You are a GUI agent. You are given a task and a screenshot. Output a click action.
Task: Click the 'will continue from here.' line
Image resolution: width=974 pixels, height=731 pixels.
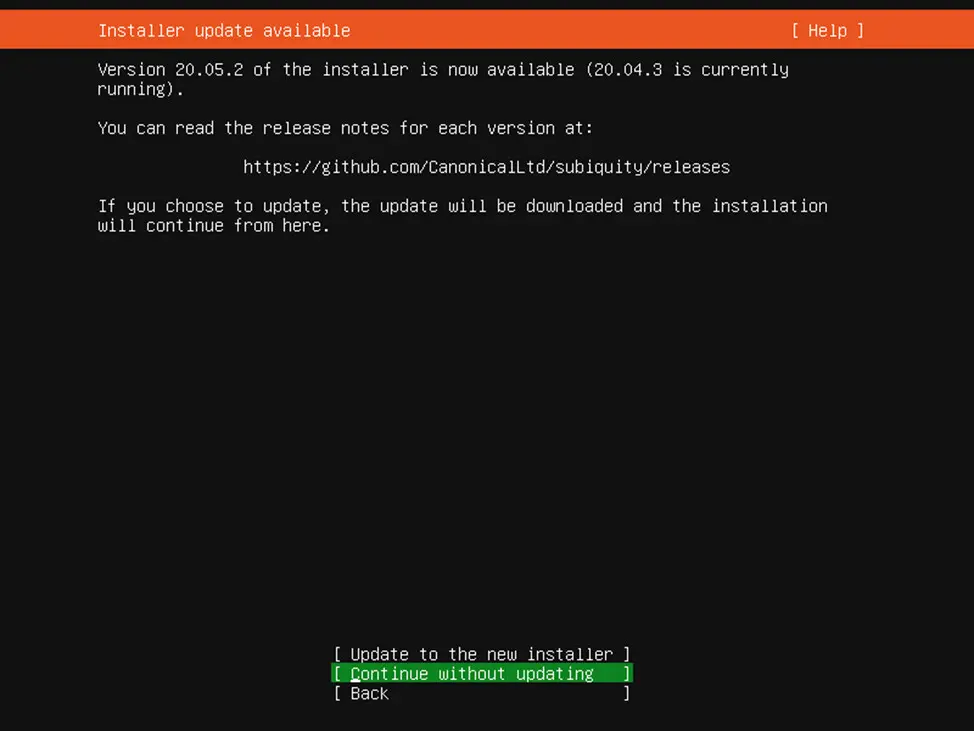[x=214, y=225]
